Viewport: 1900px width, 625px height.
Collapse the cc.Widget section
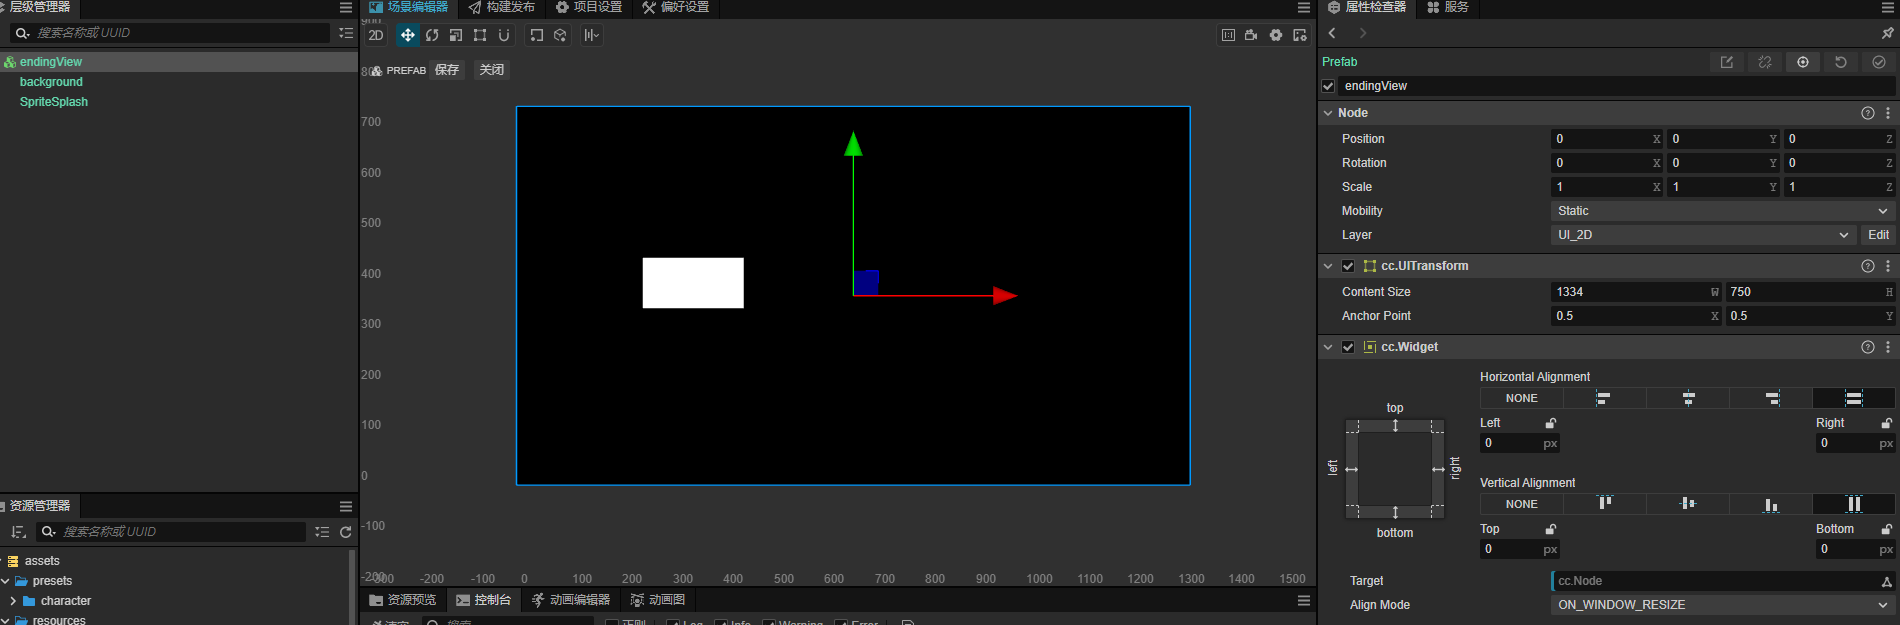click(x=1328, y=347)
